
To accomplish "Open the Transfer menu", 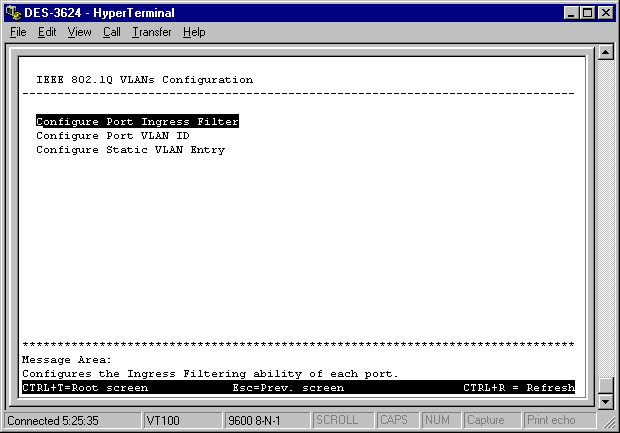I will tap(151, 32).
